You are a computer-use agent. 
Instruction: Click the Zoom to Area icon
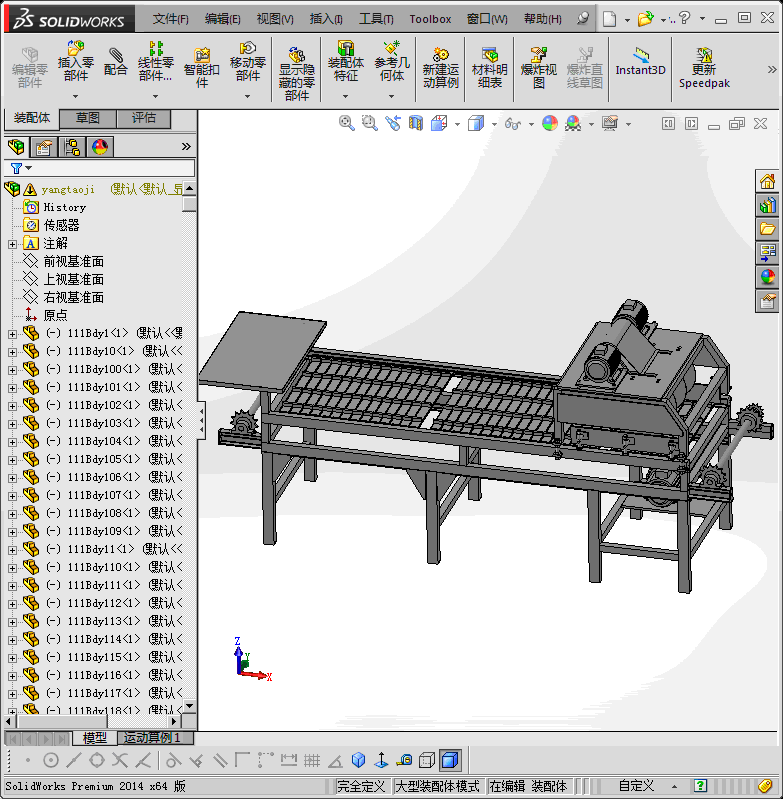[369, 123]
